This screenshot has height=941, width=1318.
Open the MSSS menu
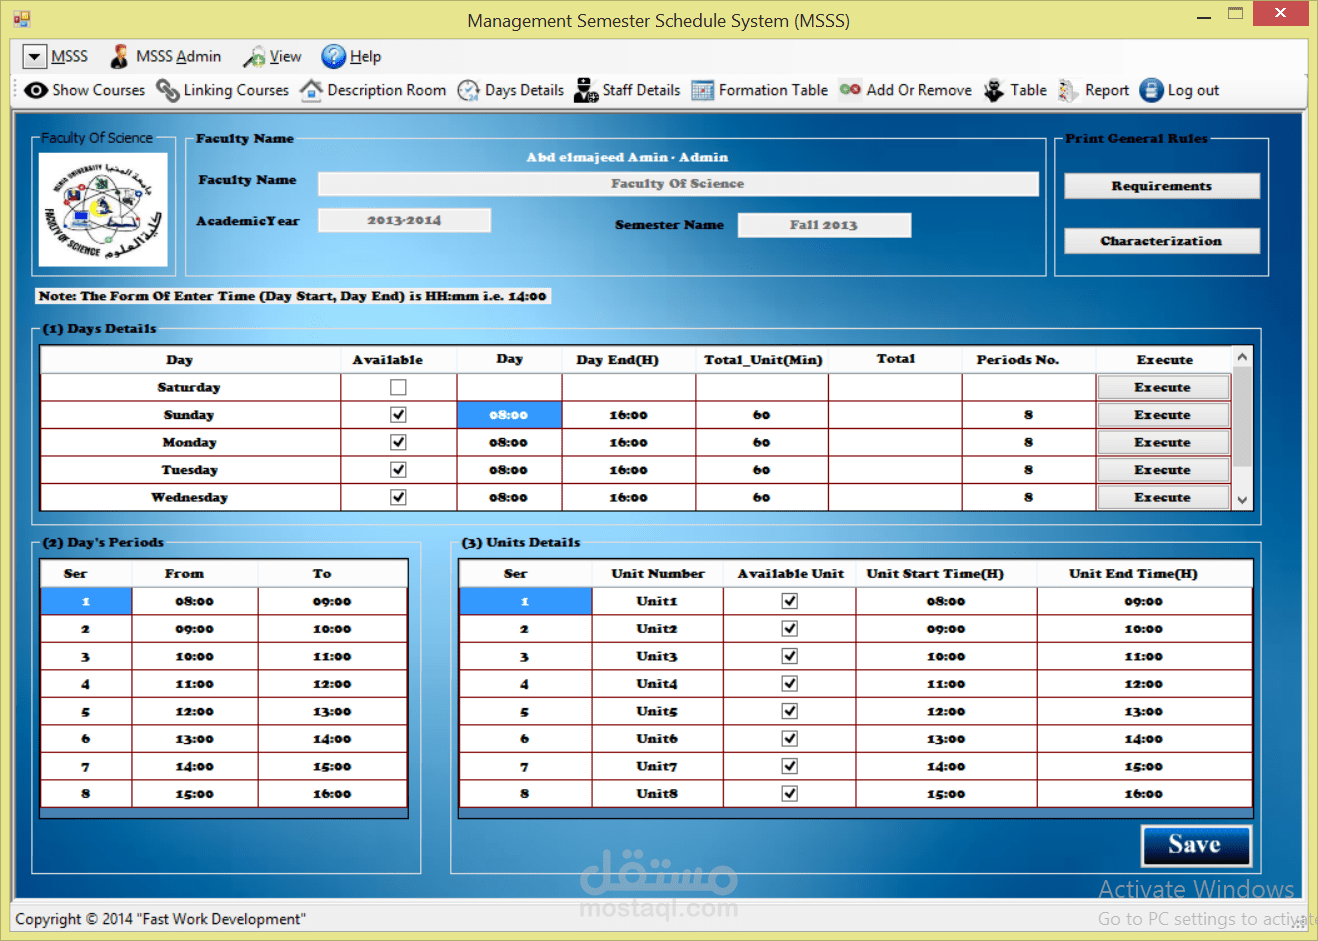[69, 57]
